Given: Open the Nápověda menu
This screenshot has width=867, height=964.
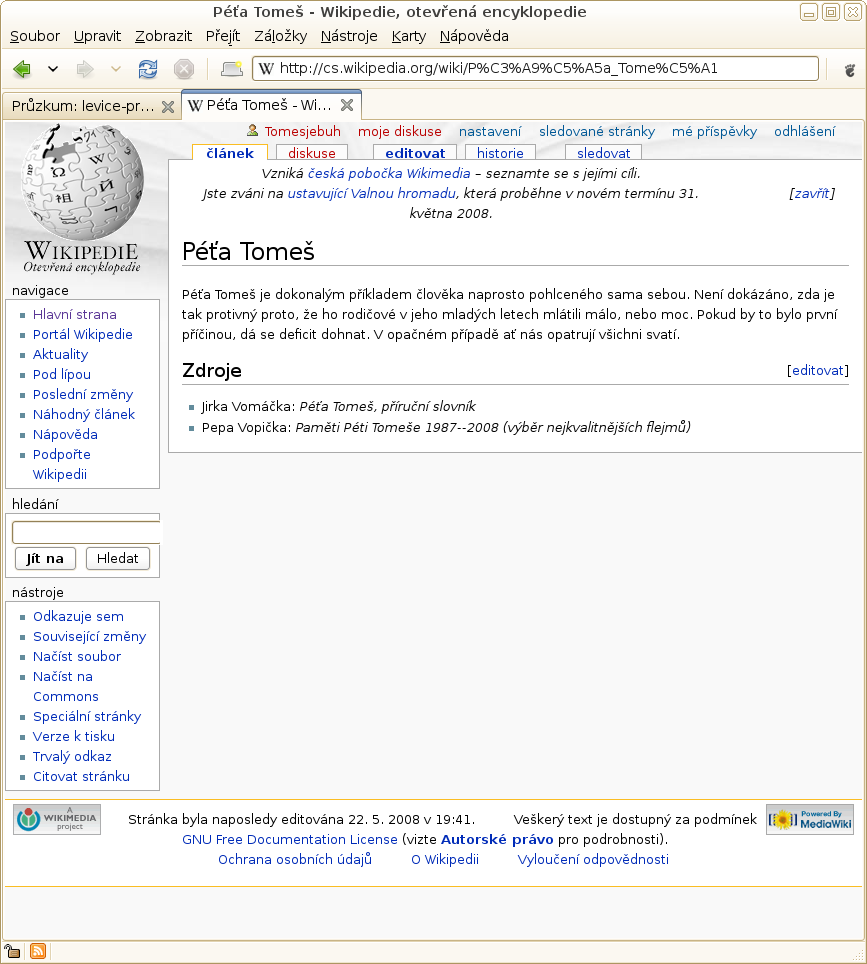Looking at the screenshot, I should 474,36.
